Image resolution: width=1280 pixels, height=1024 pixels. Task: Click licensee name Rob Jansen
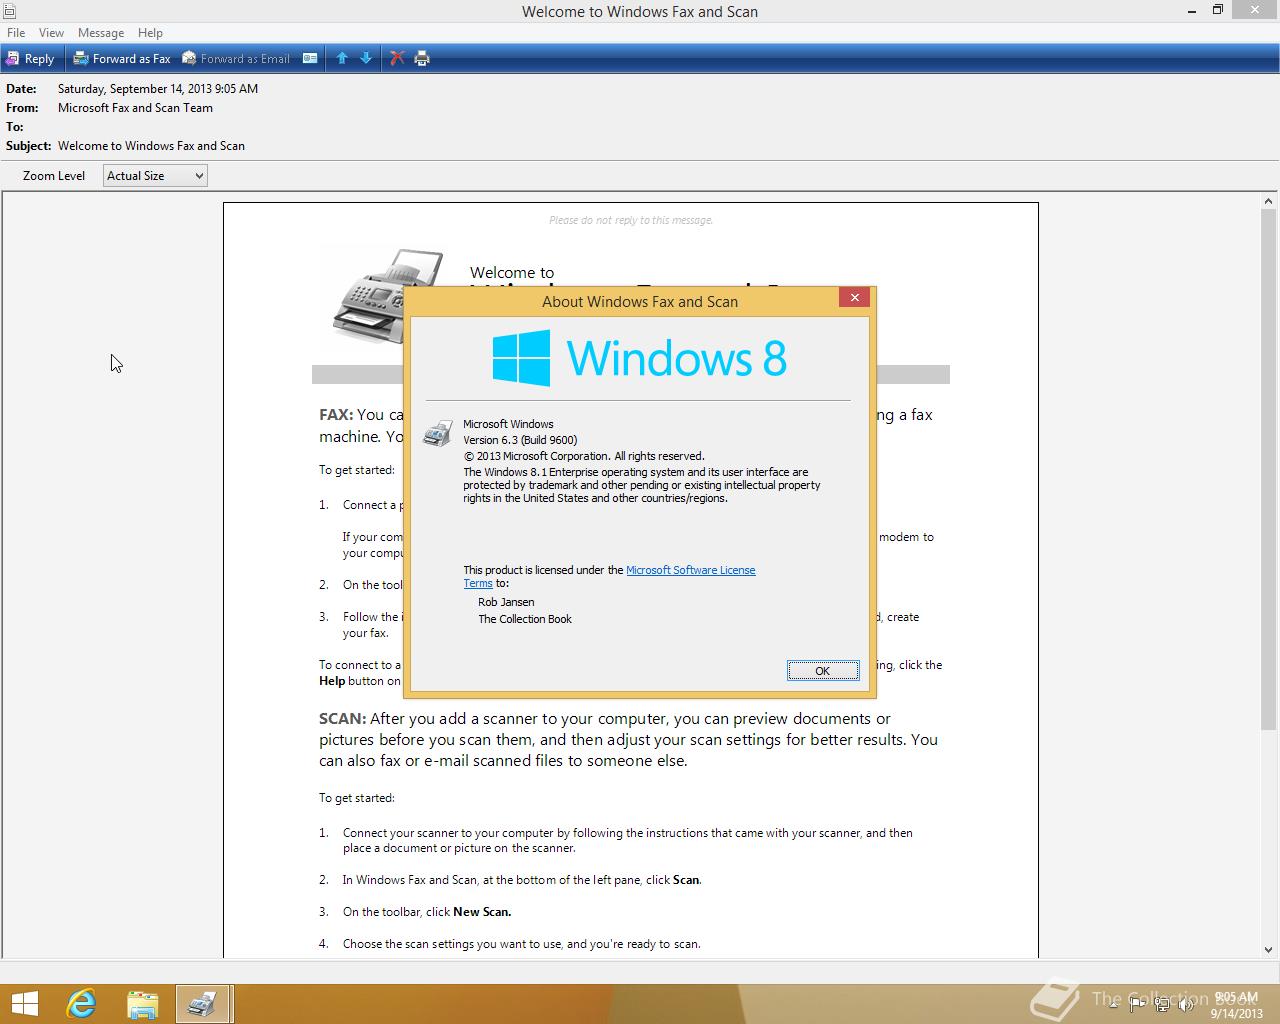coord(506,602)
